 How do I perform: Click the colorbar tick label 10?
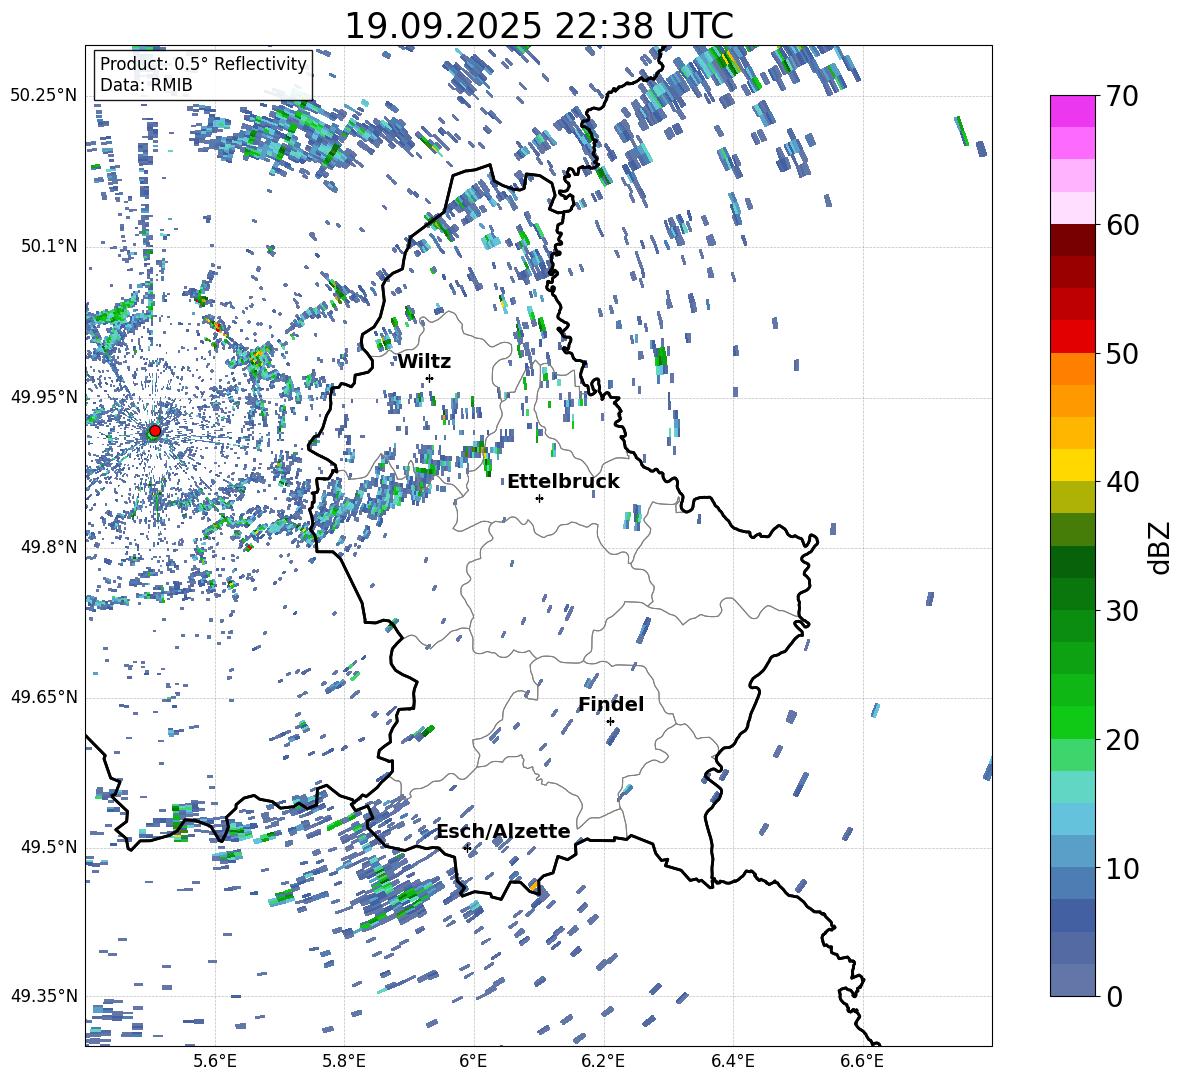click(1122, 868)
